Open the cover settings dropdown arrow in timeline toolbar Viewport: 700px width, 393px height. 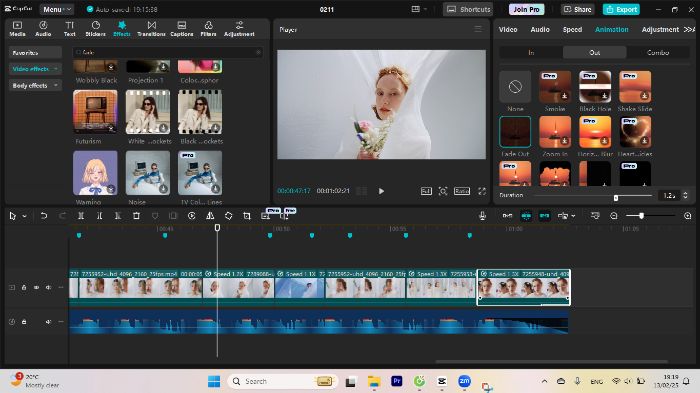(573, 217)
